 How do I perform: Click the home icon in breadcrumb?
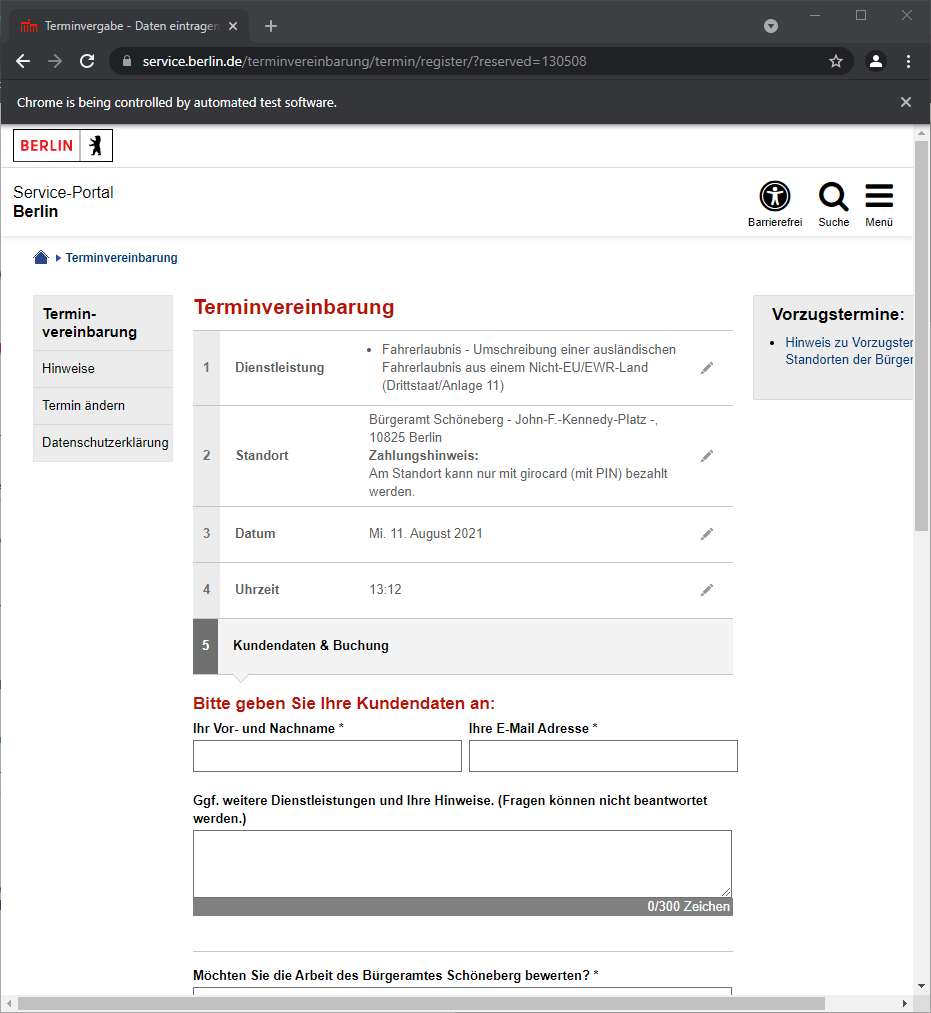coord(41,257)
